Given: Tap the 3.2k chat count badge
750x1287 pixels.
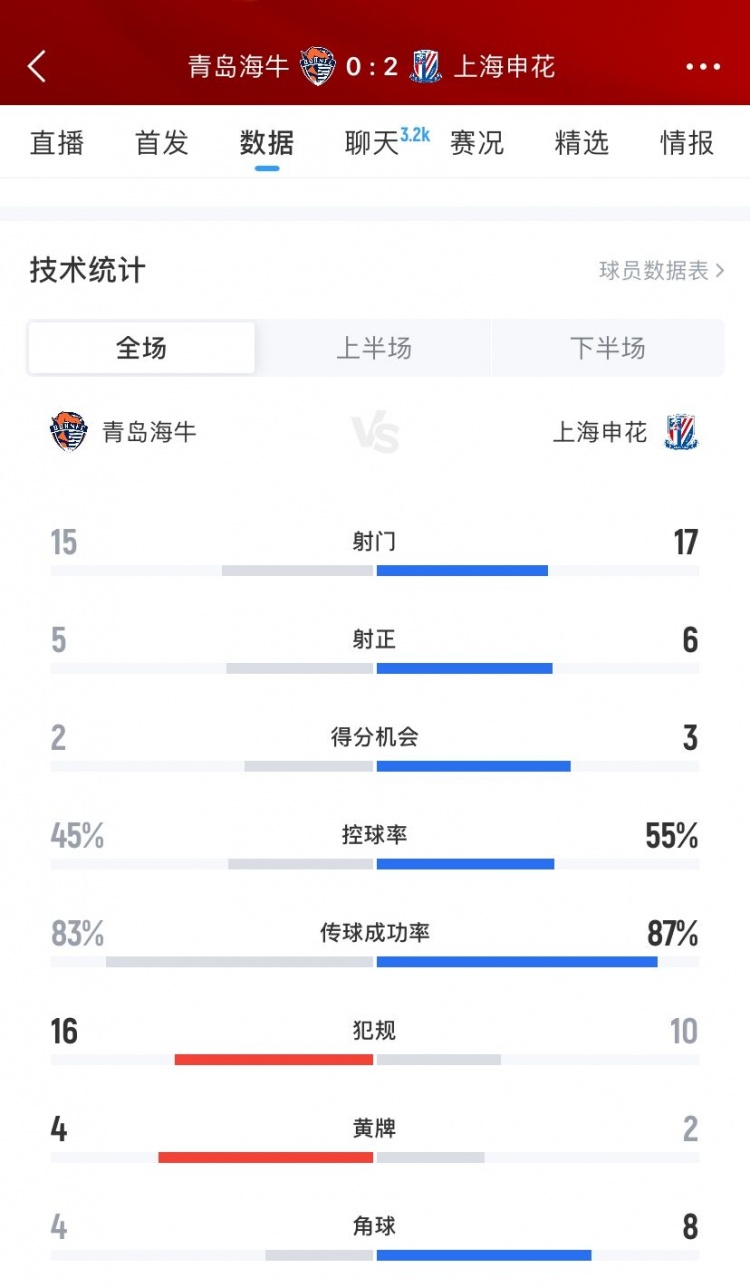Looking at the screenshot, I should point(414,134).
